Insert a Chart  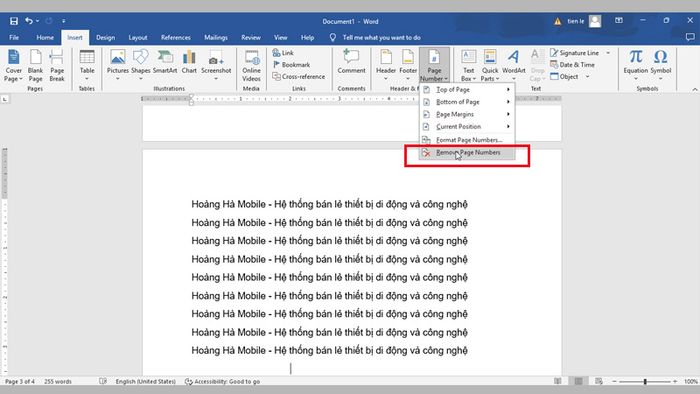(x=189, y=62)
